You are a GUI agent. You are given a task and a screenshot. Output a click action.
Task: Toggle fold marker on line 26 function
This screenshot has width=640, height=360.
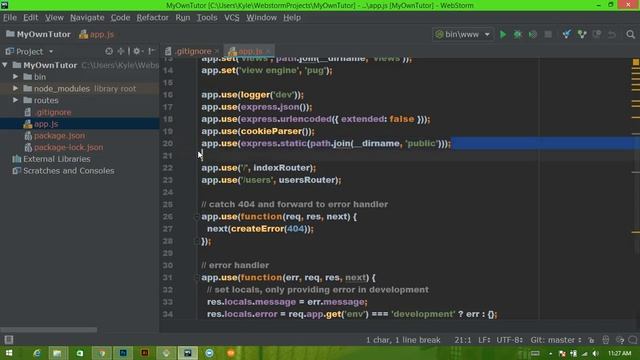click(196, 217)
